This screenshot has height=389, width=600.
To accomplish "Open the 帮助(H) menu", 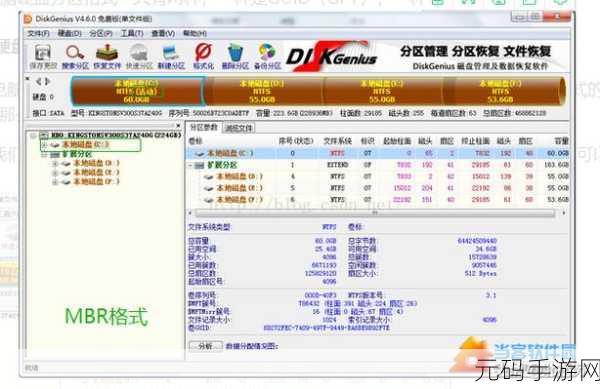I will click(194, 34).
